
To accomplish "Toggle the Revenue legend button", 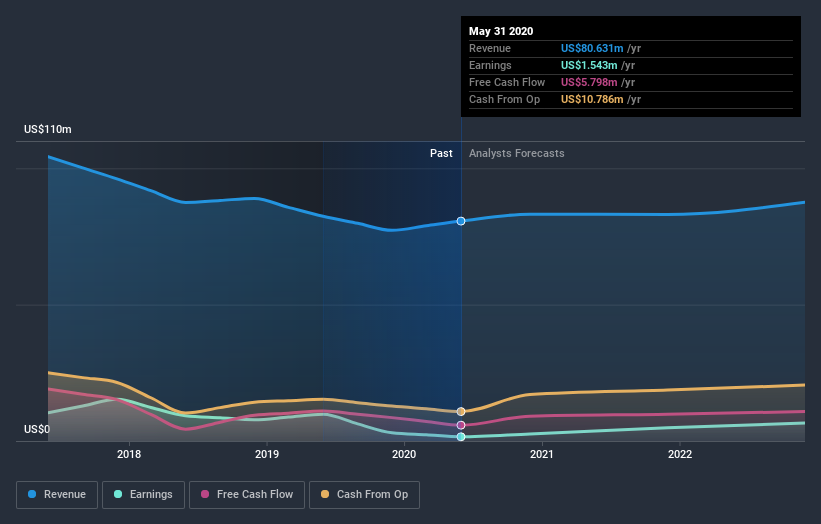I will (57, 495).
